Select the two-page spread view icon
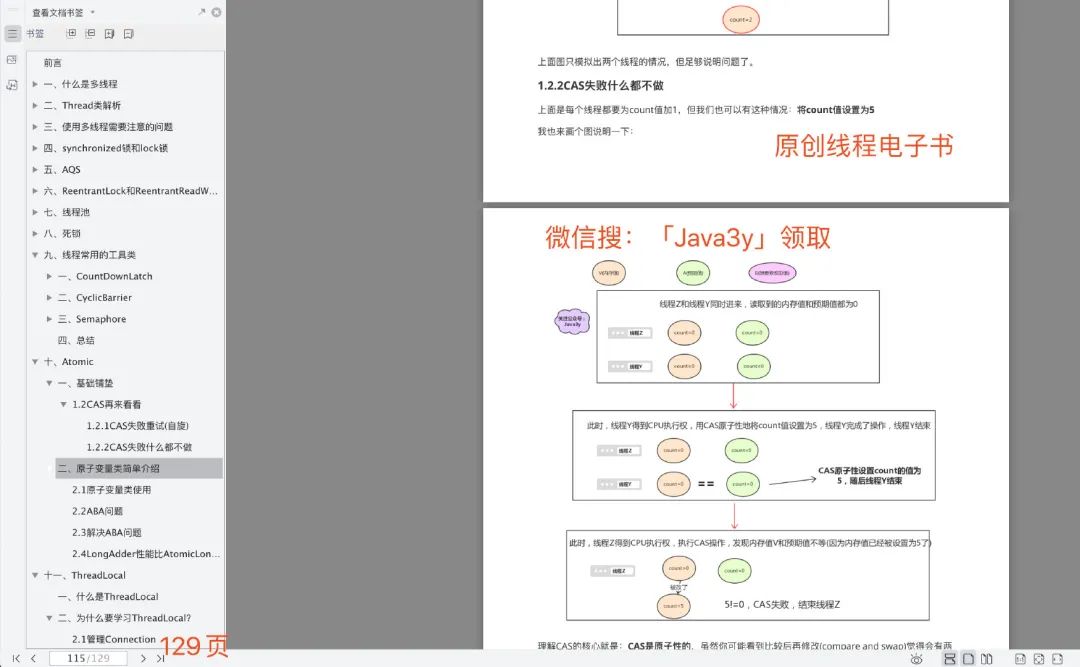The image size is (1080, 667). click(x=988, y=660)
